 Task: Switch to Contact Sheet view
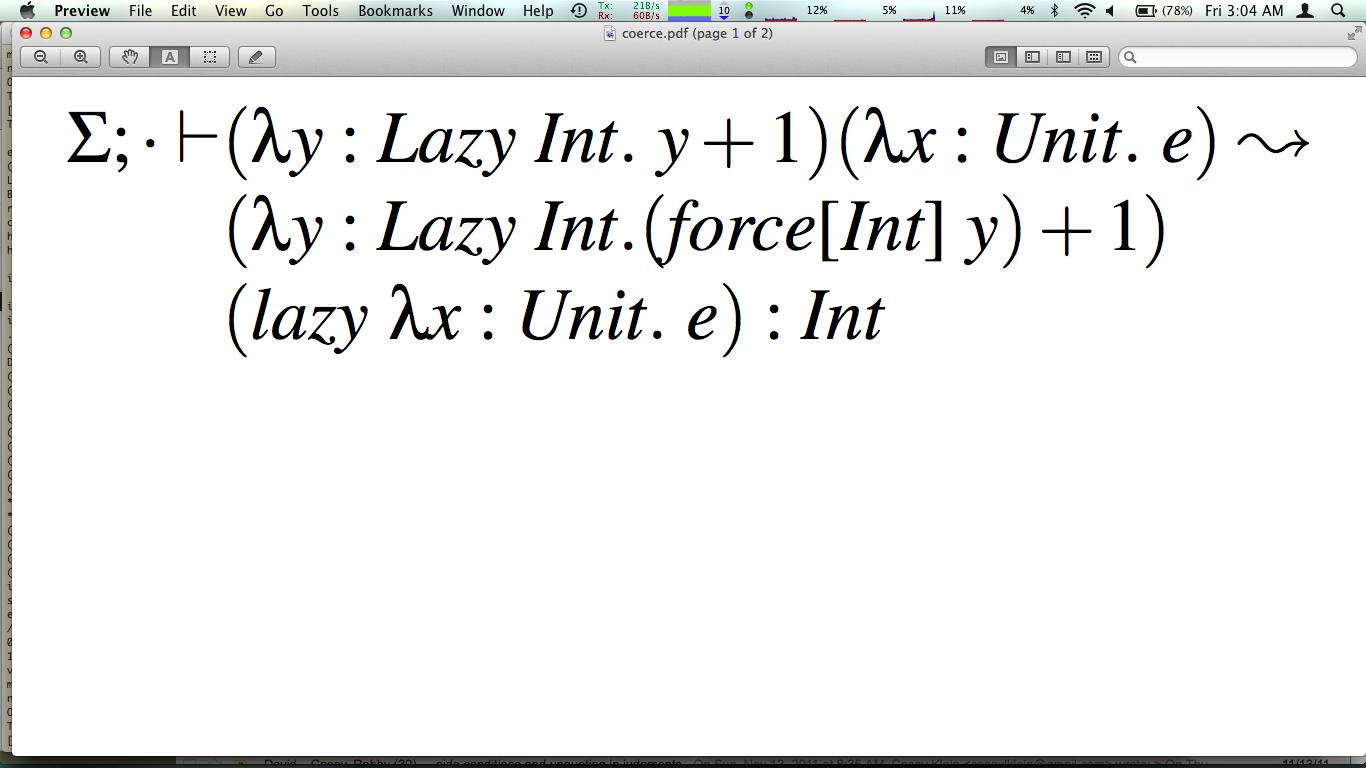pos(1094,57)
